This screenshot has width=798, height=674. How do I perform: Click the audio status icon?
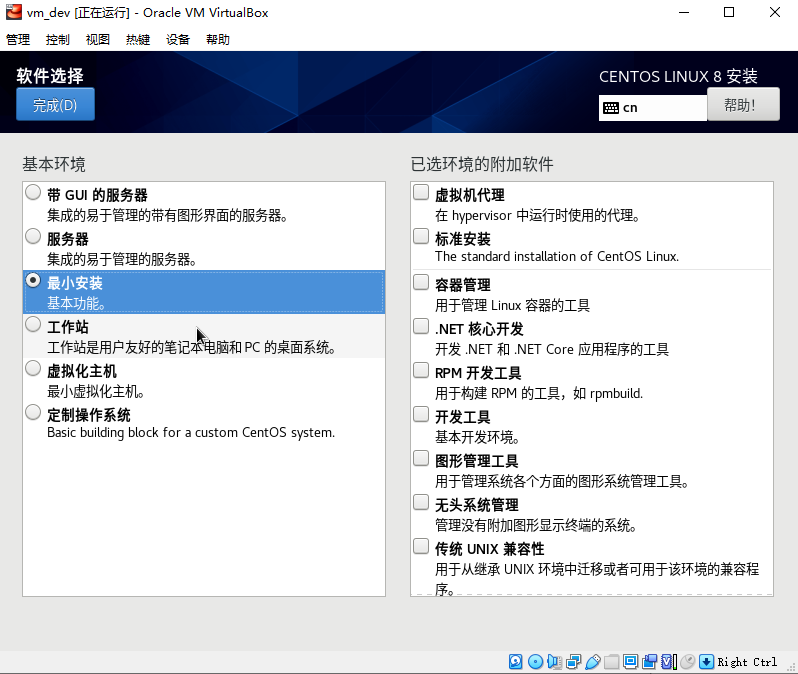554,661
